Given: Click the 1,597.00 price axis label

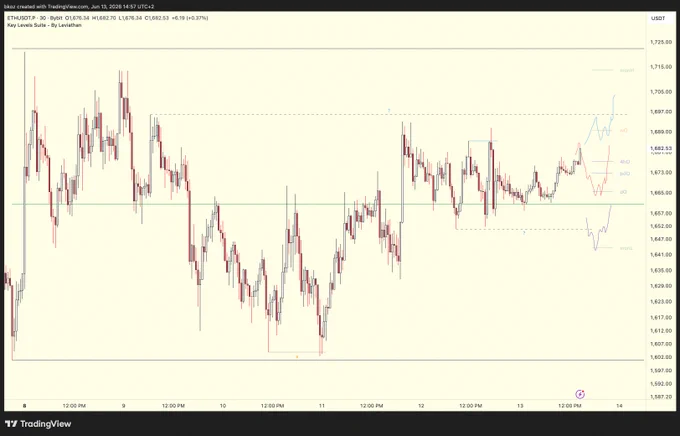Looking at the screenshot, I should (661, 370).
